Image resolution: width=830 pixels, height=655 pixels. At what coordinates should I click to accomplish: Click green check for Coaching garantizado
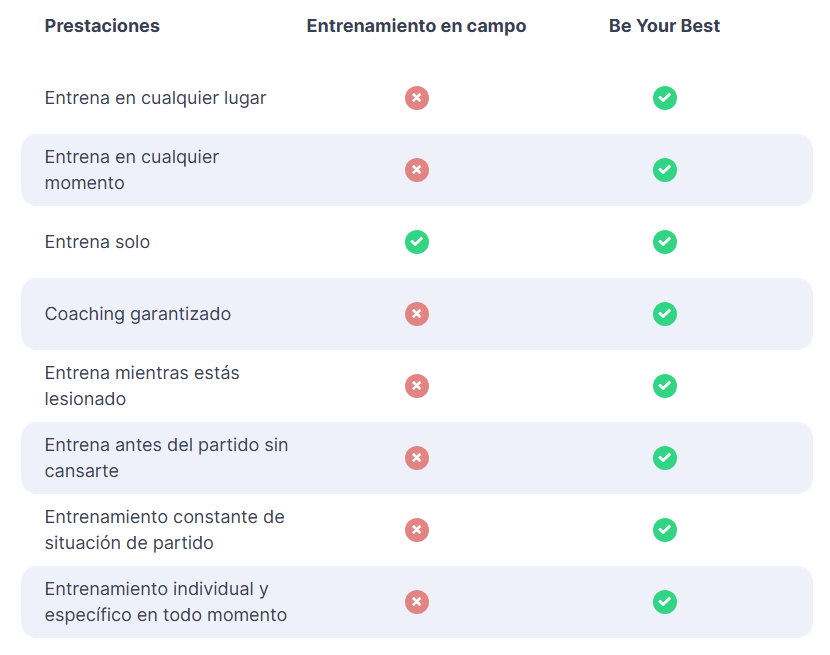pyautogui.click(x=664, y=314)
